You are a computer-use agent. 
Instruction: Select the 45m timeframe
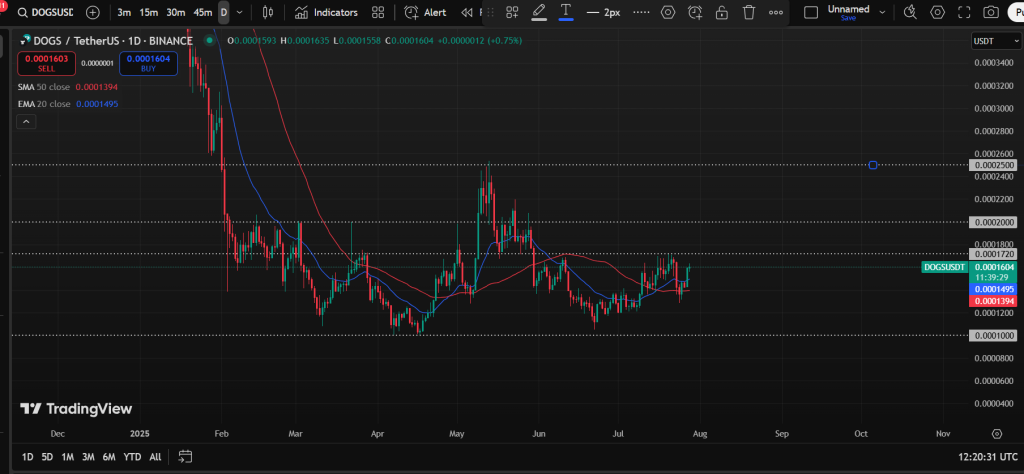click(x=202, y=12)
